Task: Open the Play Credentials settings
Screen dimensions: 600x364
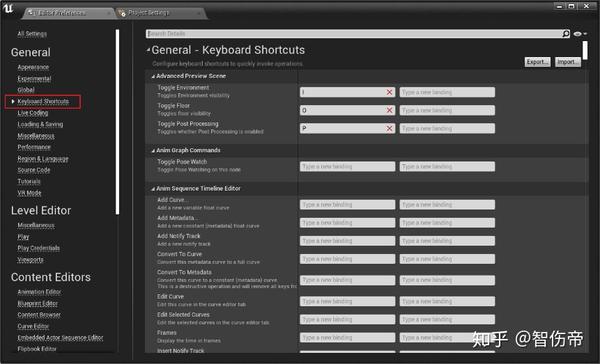Action: tap(38, 248)
